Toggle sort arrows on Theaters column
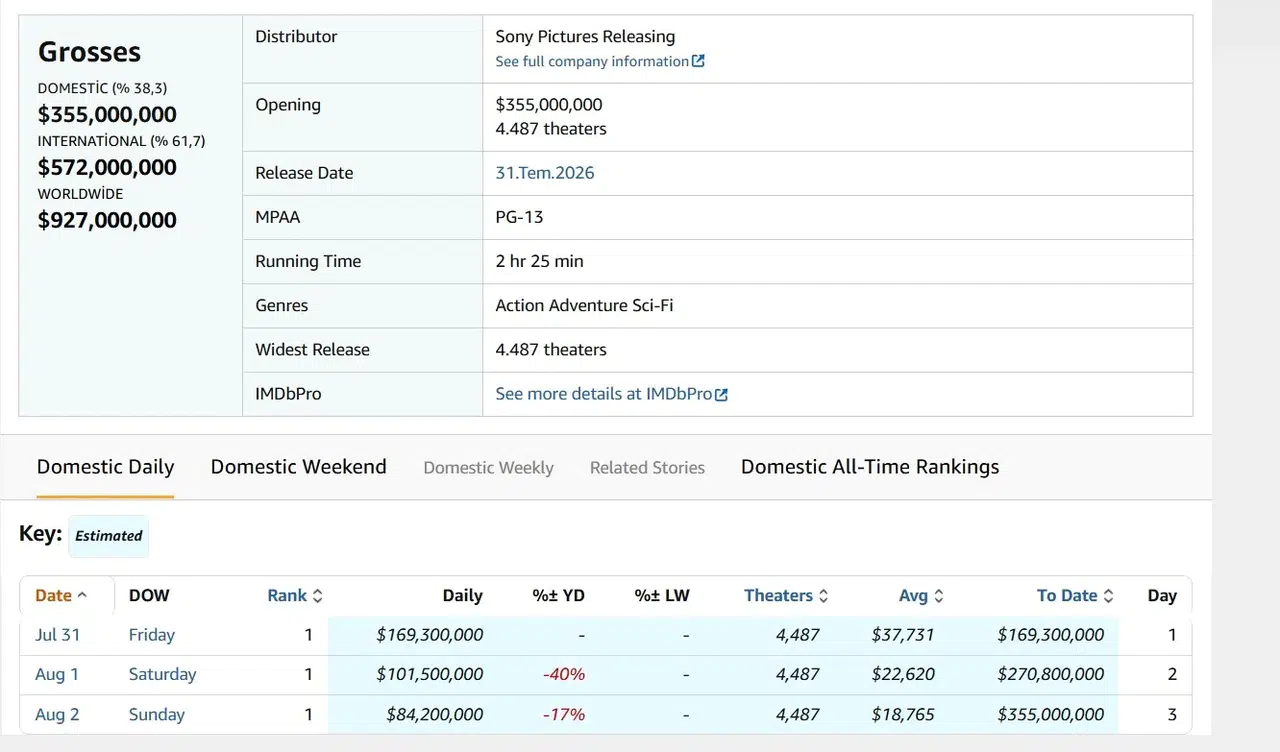This screenshot has width=1280, height=752. tap(823, 596)
